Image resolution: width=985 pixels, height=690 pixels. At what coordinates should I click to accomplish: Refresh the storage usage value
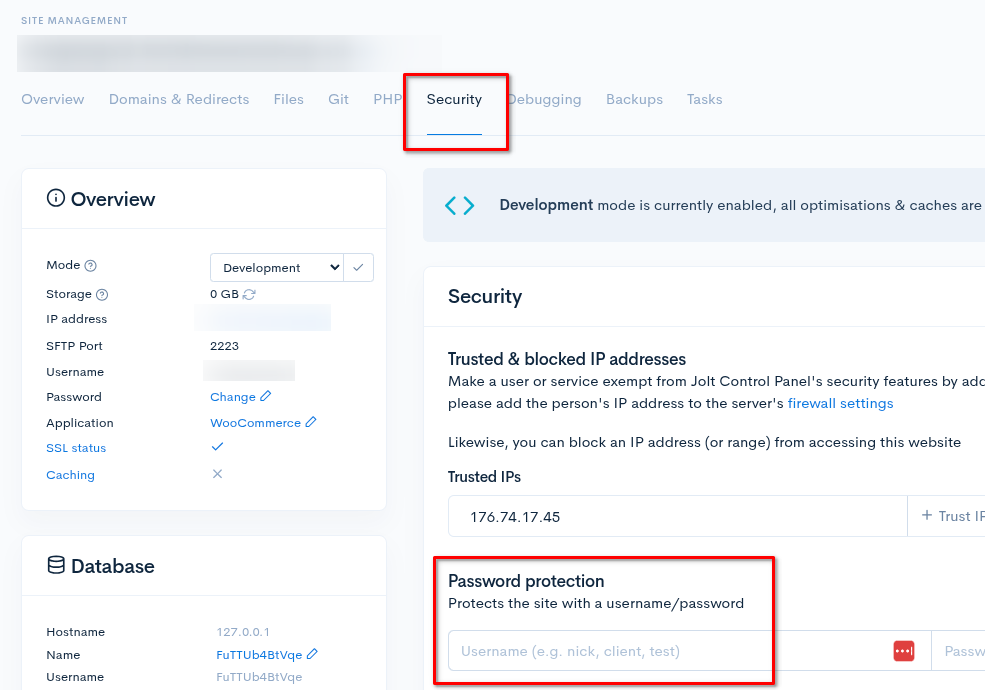[x=249, y=295]
